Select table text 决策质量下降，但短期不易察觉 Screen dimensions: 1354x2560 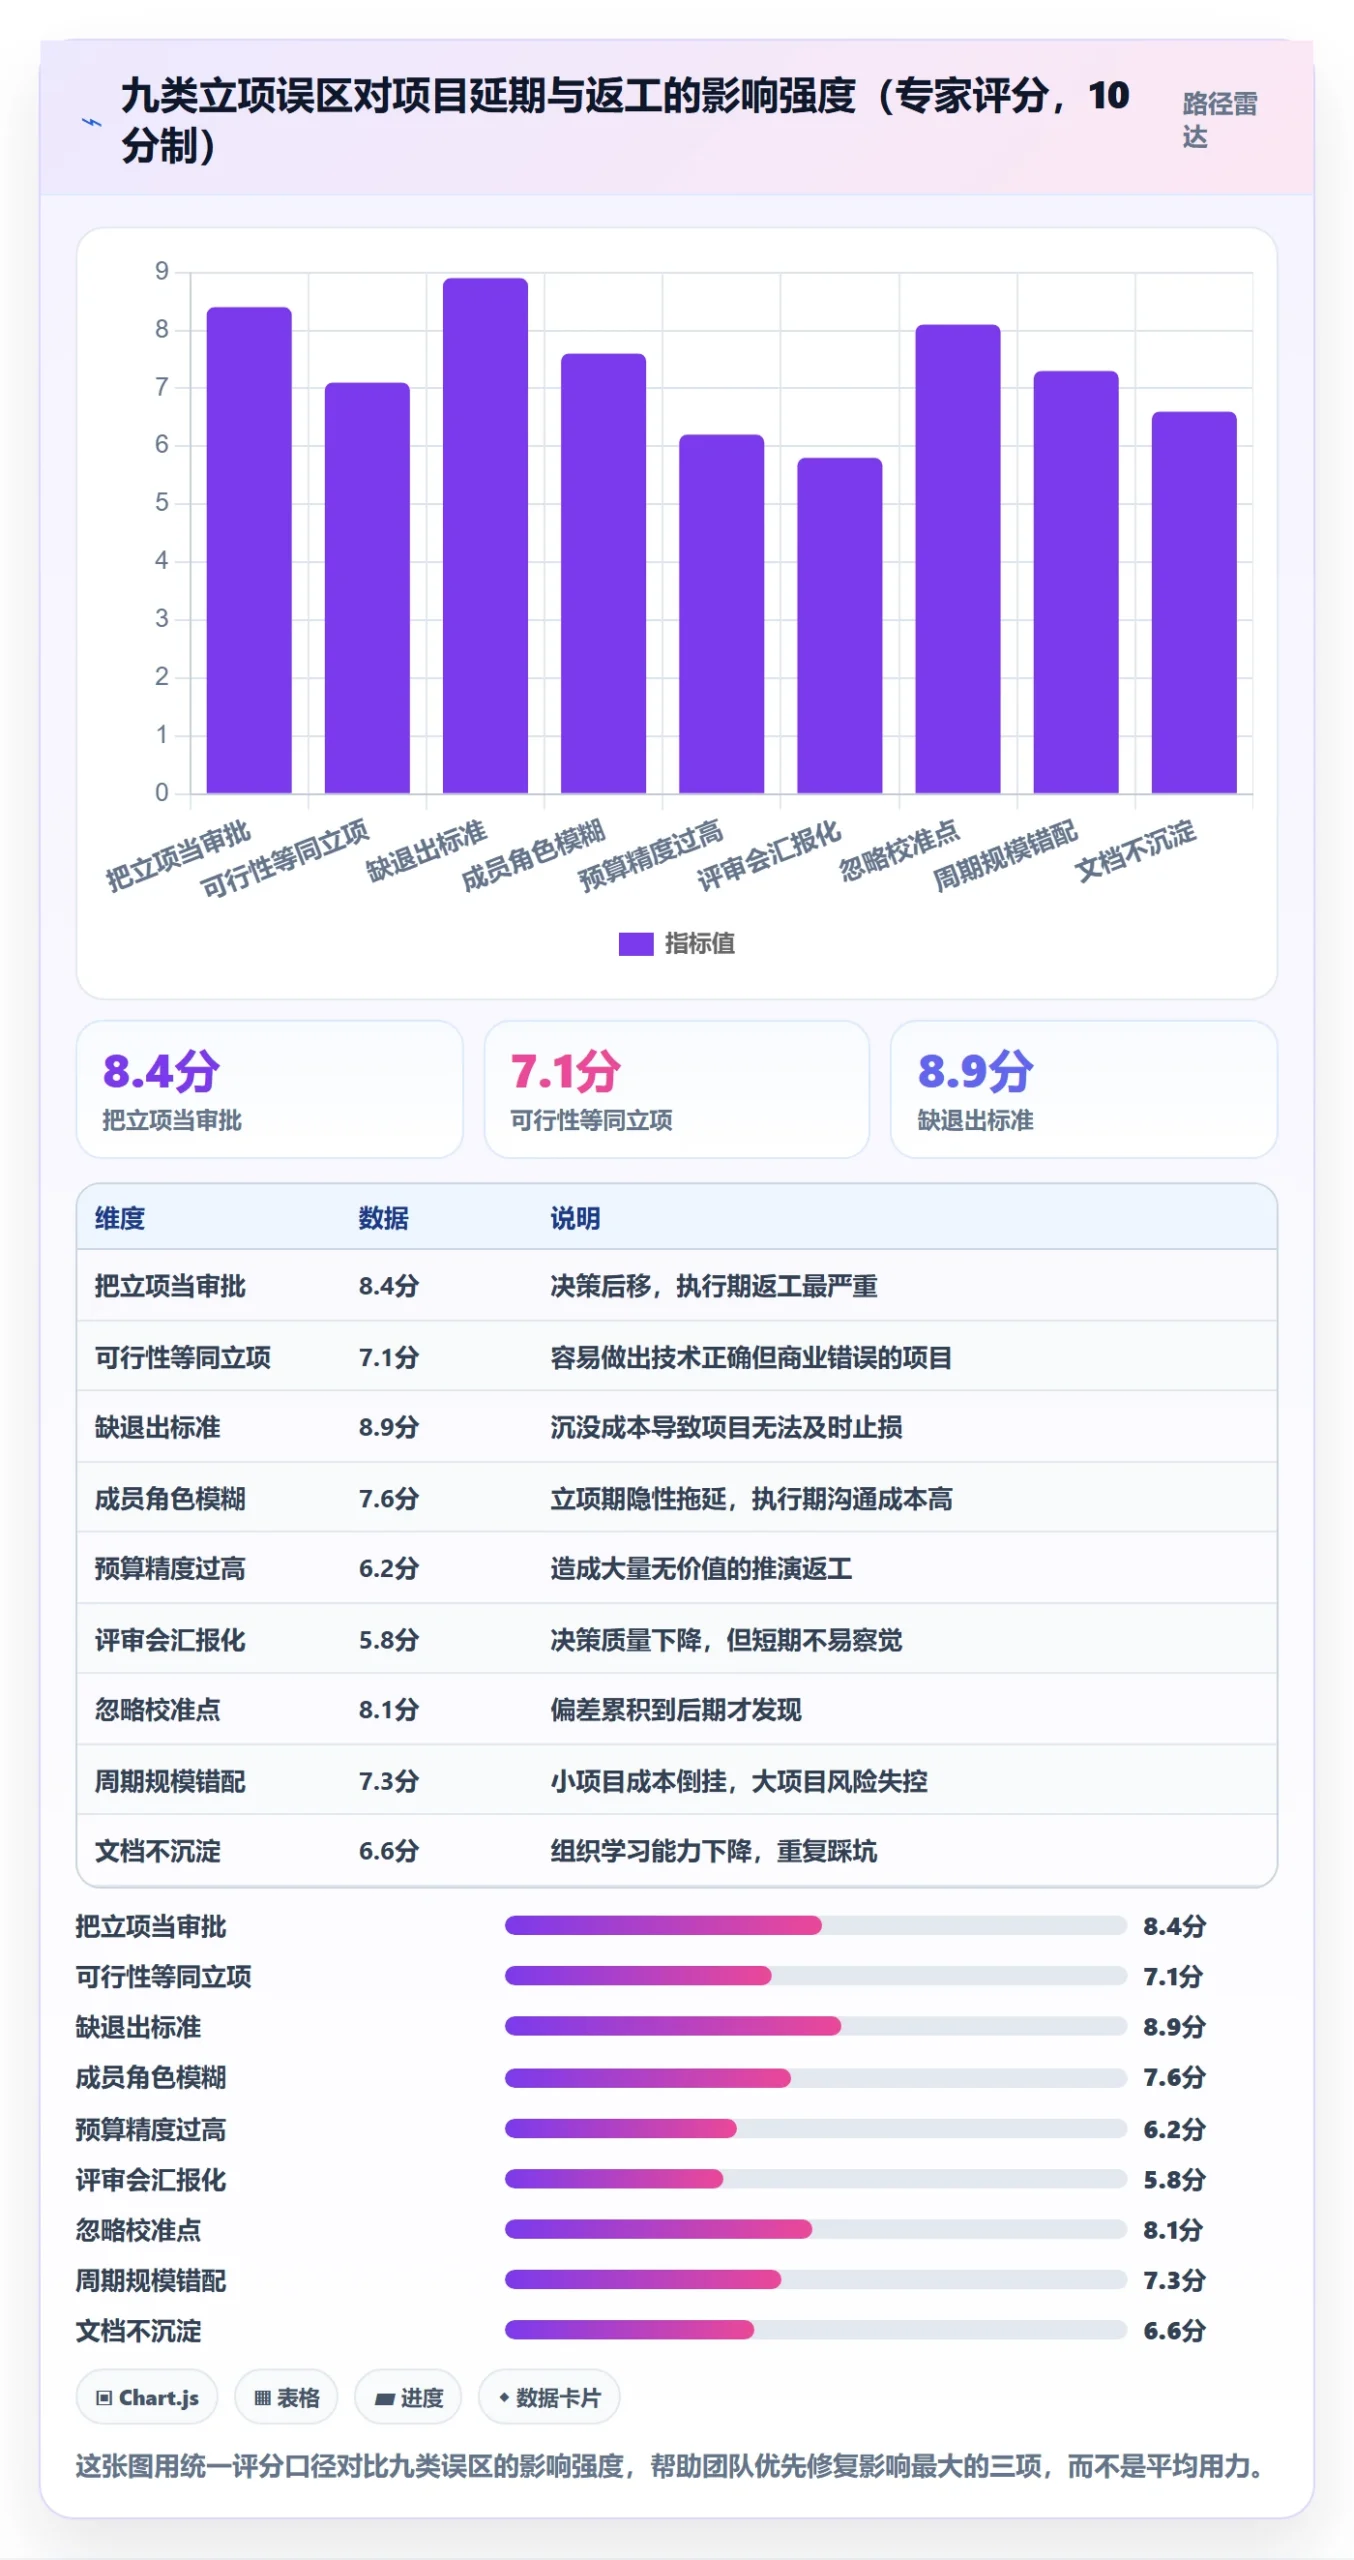726,1640
